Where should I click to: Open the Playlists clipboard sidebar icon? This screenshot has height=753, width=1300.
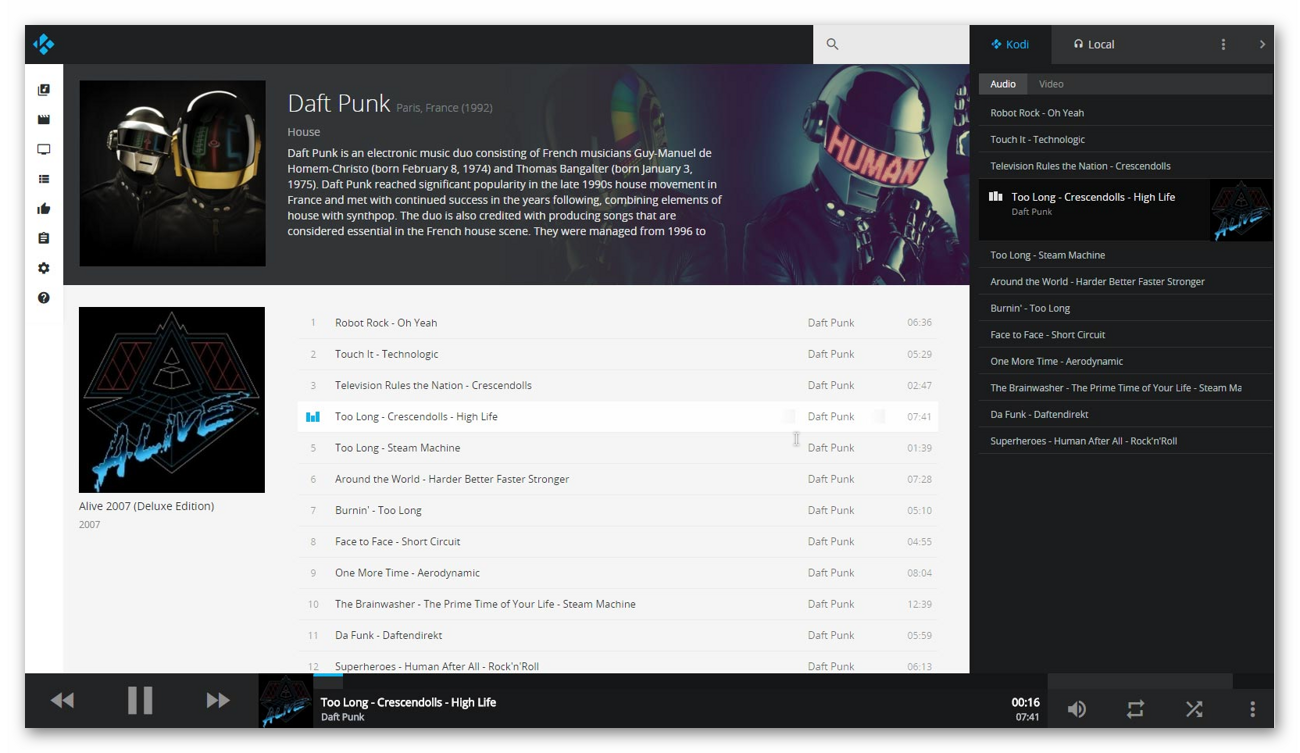44,239
